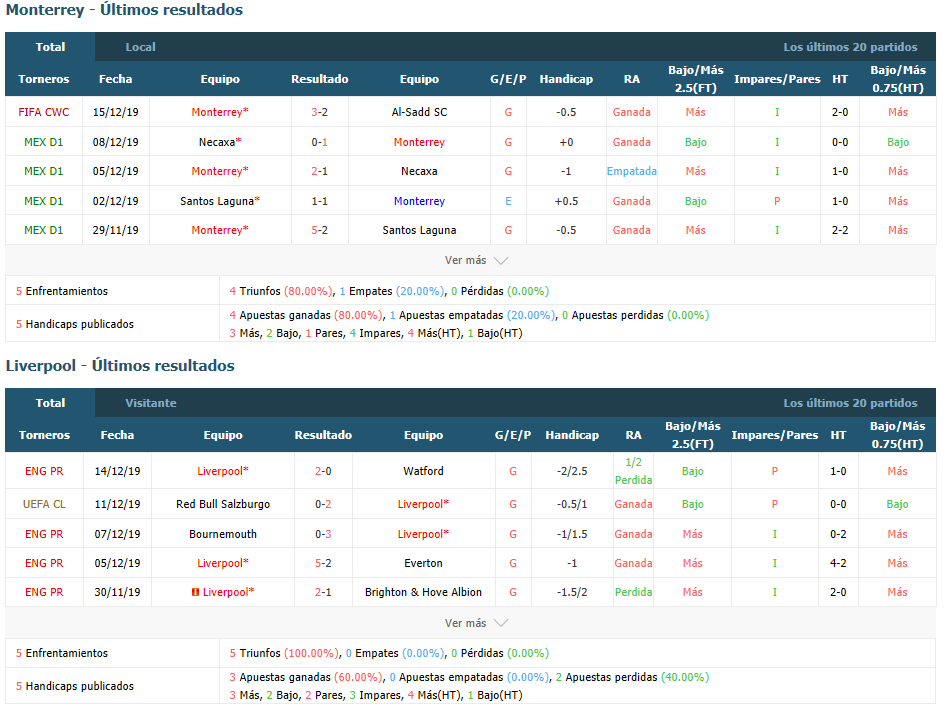Open Brighton & Hove Albion team link

click(x=424, y=593)
